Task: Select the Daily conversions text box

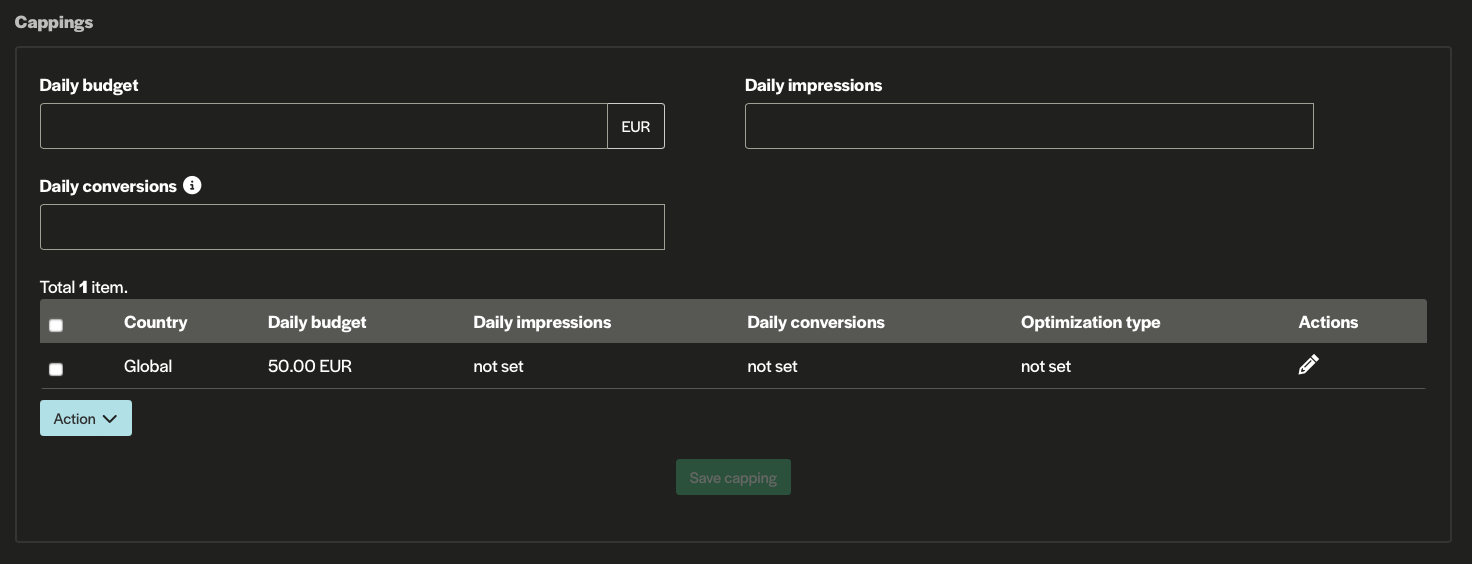Action: pos(352,227)
